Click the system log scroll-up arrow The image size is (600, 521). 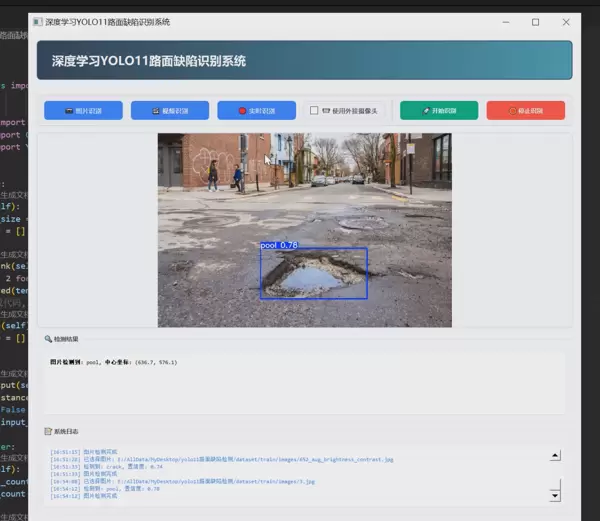point(555,456)
